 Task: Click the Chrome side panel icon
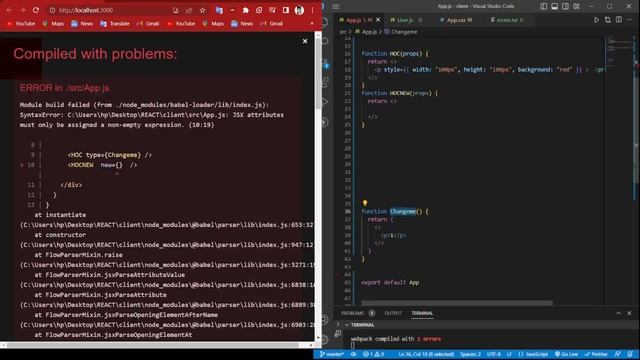click(x=286, y=10)
